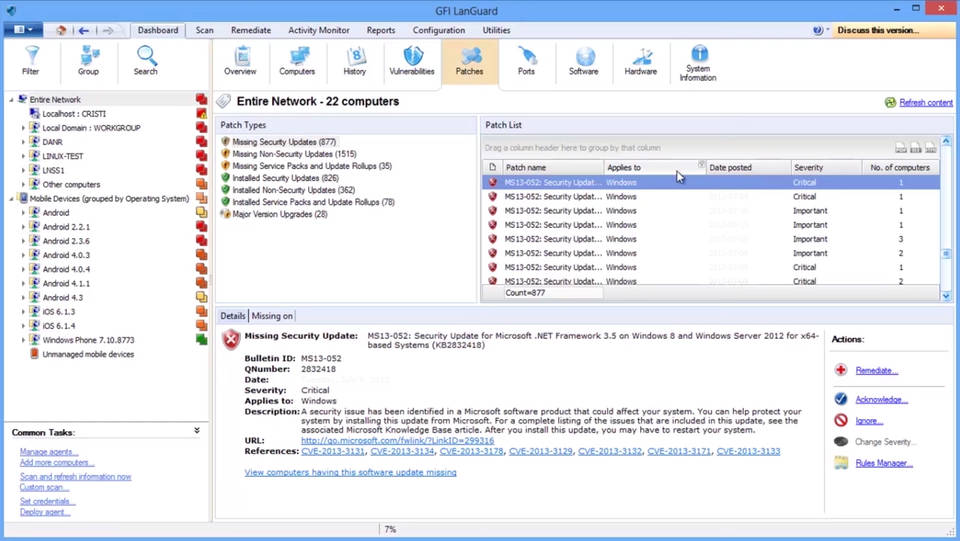
Task: Open the Software inventory view
Action: pyautogui.click(x=584, y=60)
